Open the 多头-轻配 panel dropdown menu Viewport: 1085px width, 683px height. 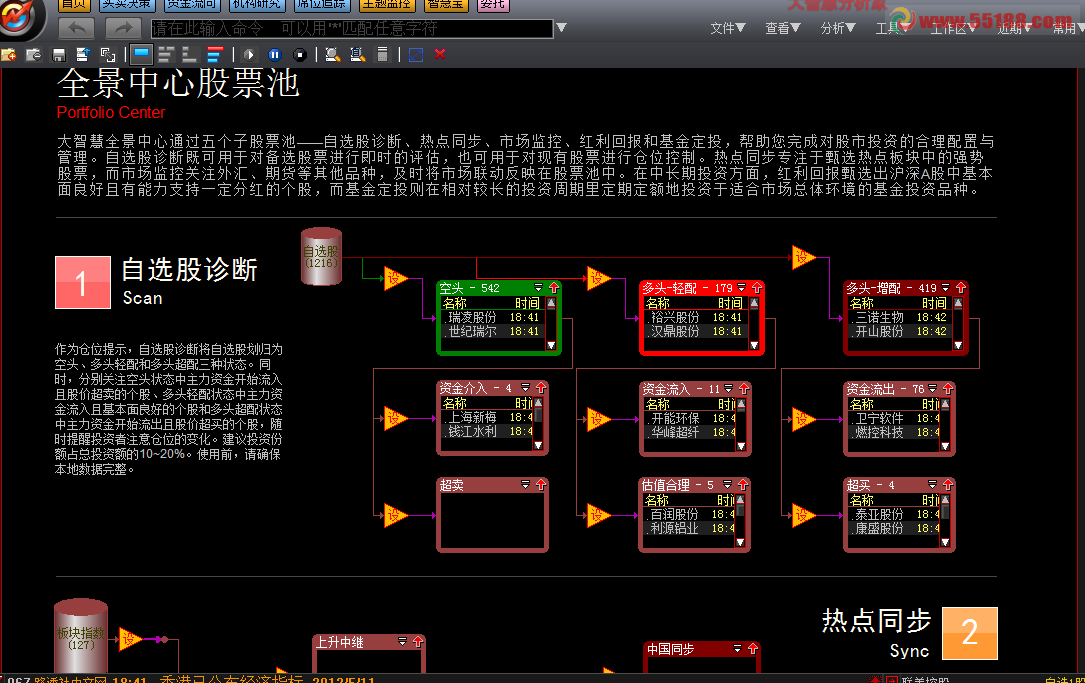pyautogui.click(x=741, y=287)
